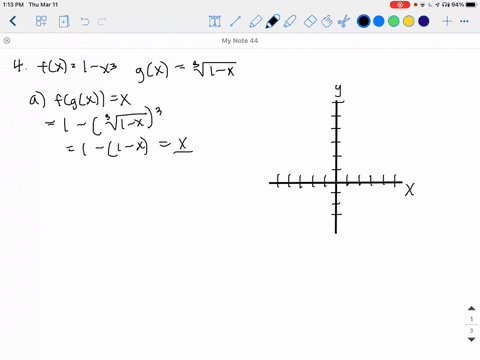Go to next page with down arrow
Viewport: 480px width, 360px height.
pyautogui.click(x=471, y=339)
